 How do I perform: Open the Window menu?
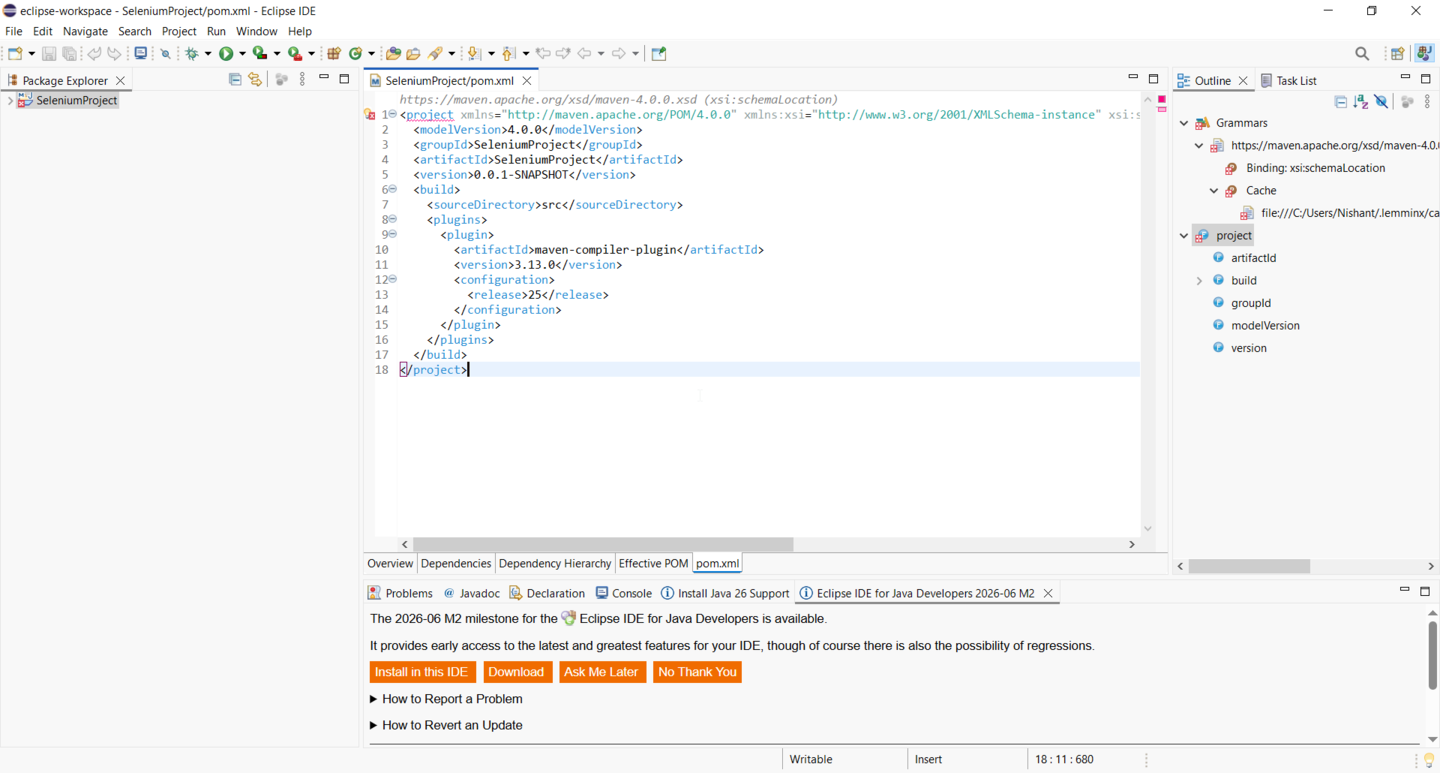(257, 31)
